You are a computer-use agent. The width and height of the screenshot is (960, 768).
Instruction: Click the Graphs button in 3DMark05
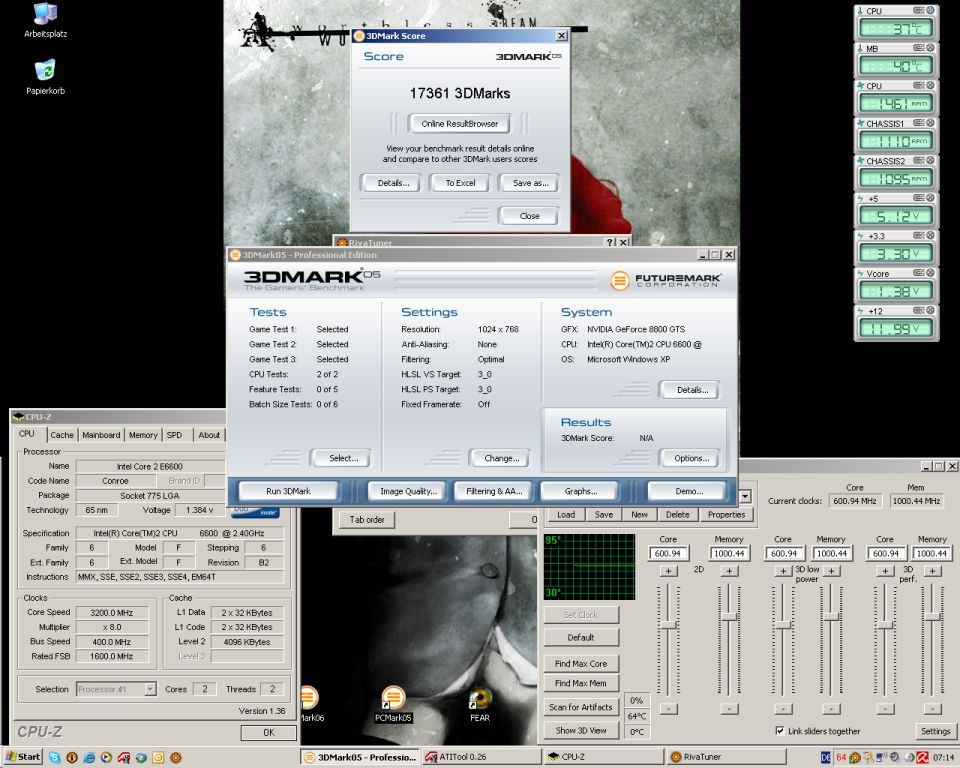tap(581, 491)
